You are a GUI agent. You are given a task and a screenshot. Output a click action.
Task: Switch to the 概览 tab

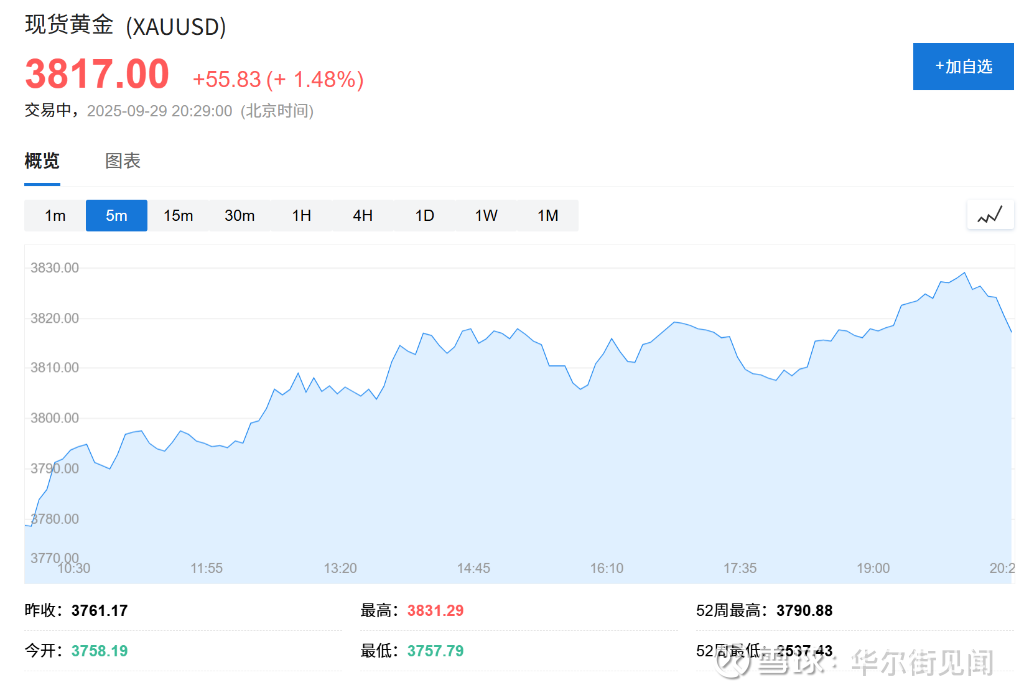(42, 161)
